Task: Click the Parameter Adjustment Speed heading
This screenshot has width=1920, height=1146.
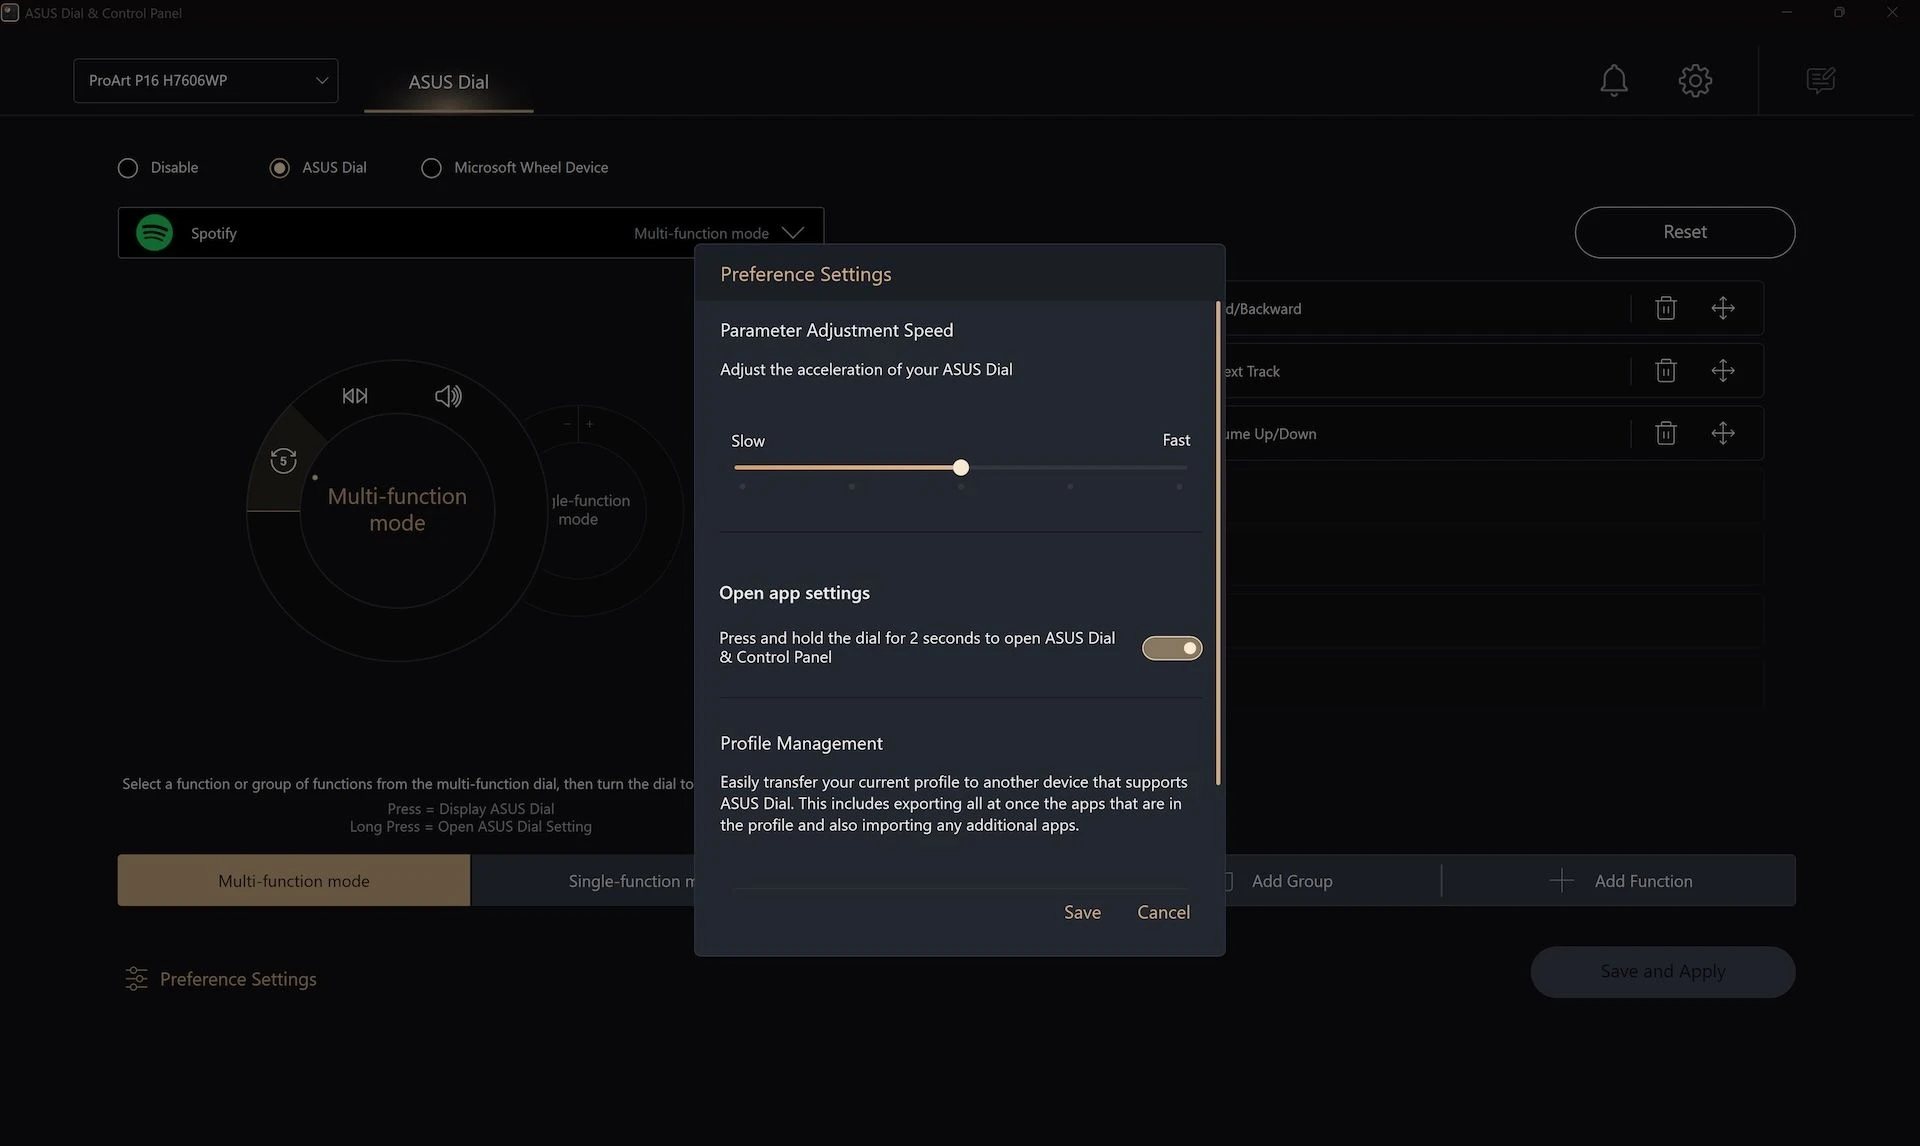Action: coord(836,330)
